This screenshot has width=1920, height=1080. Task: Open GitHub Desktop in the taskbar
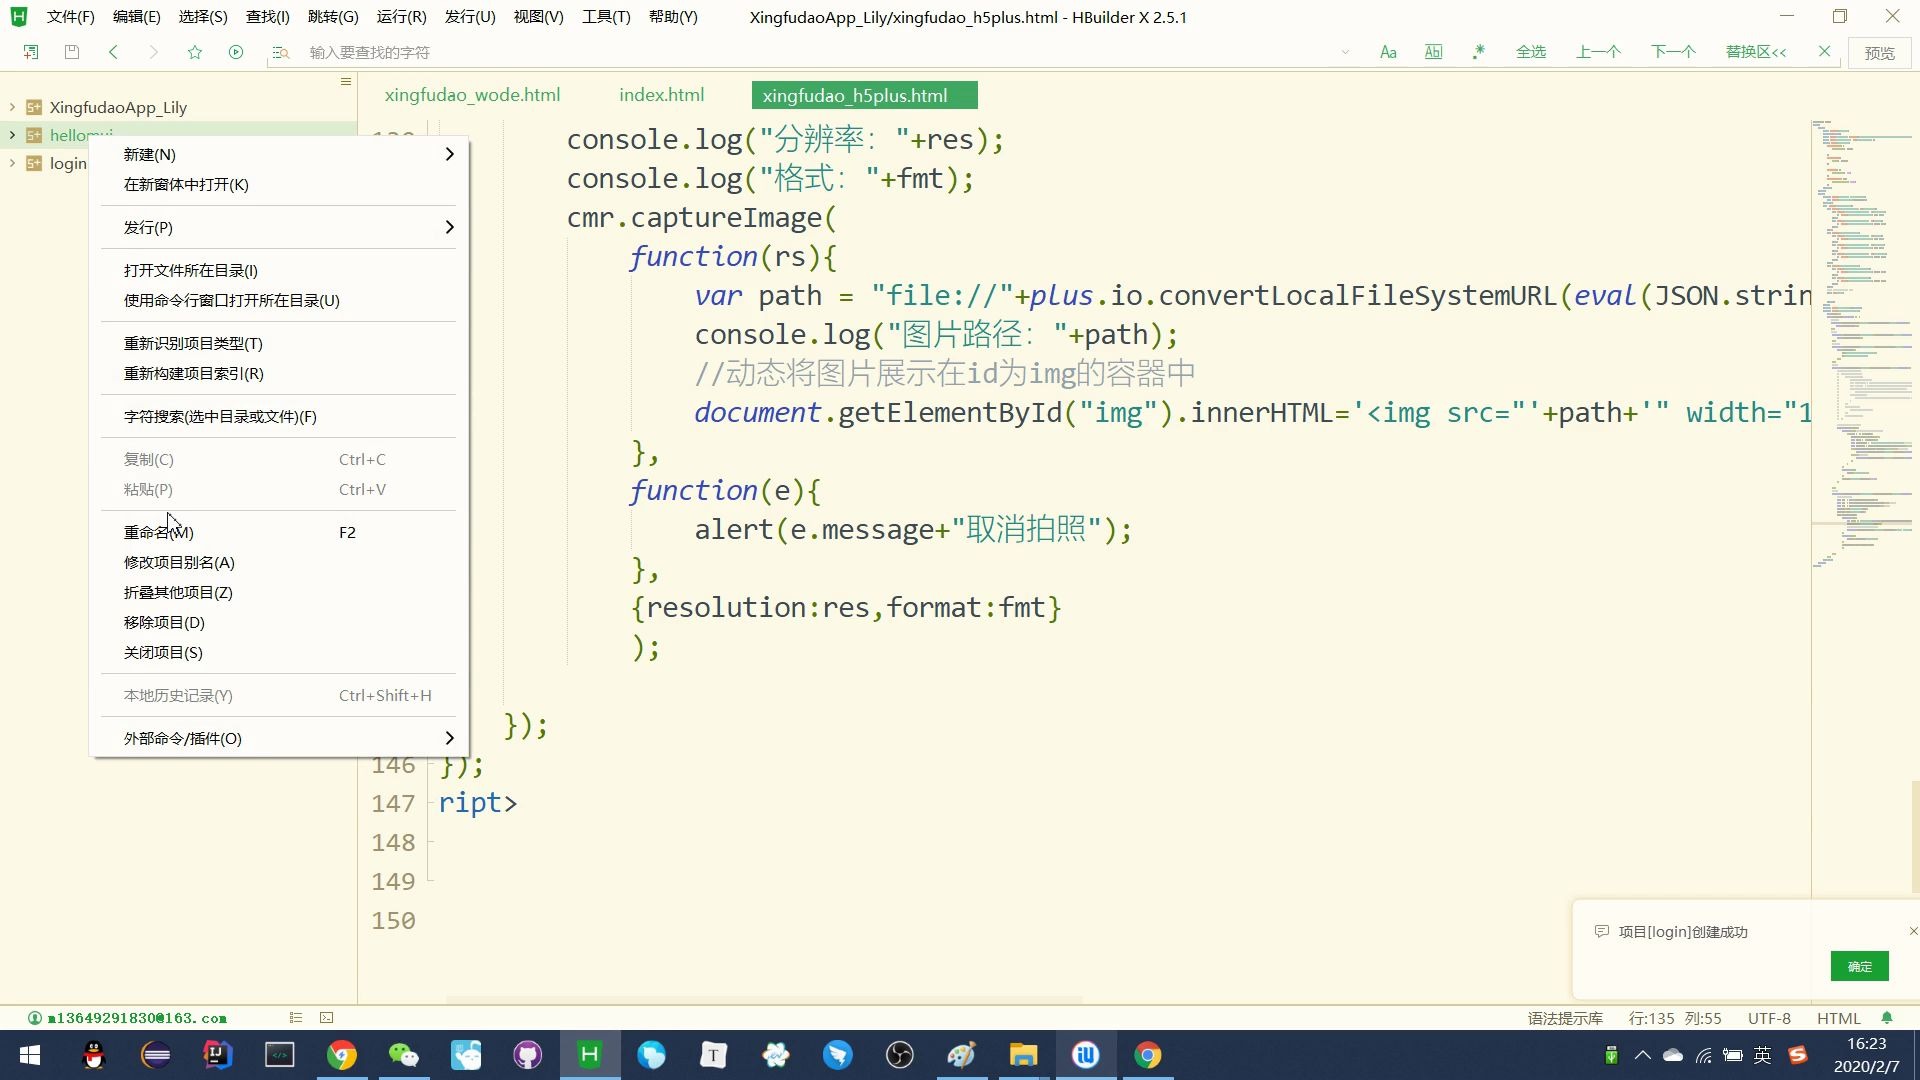click(x=528, y=1055)
